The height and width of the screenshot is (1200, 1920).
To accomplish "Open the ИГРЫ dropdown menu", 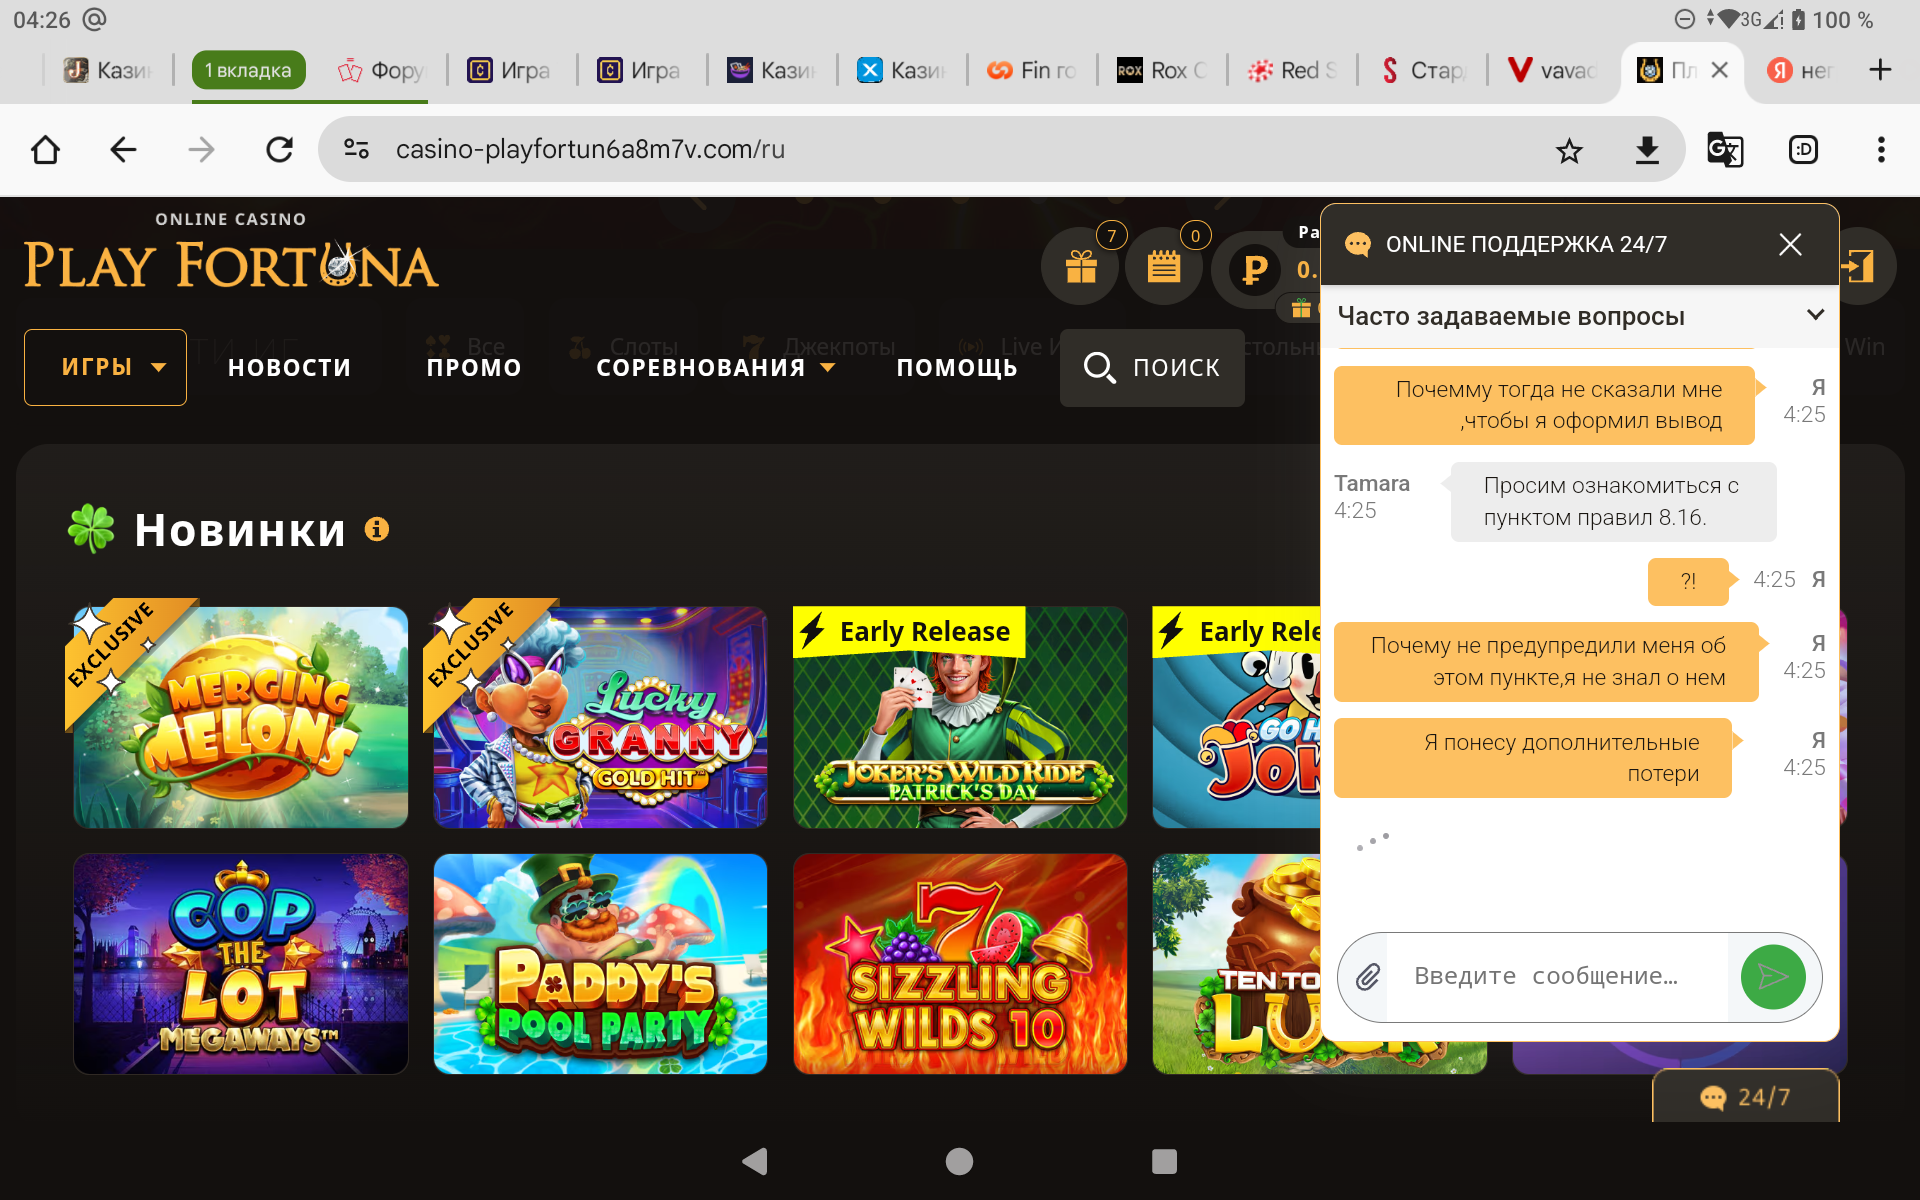I will click(106, 367).
